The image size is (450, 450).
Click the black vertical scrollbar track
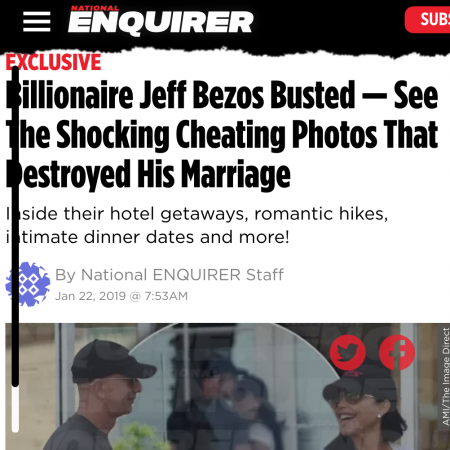[15, 227]
